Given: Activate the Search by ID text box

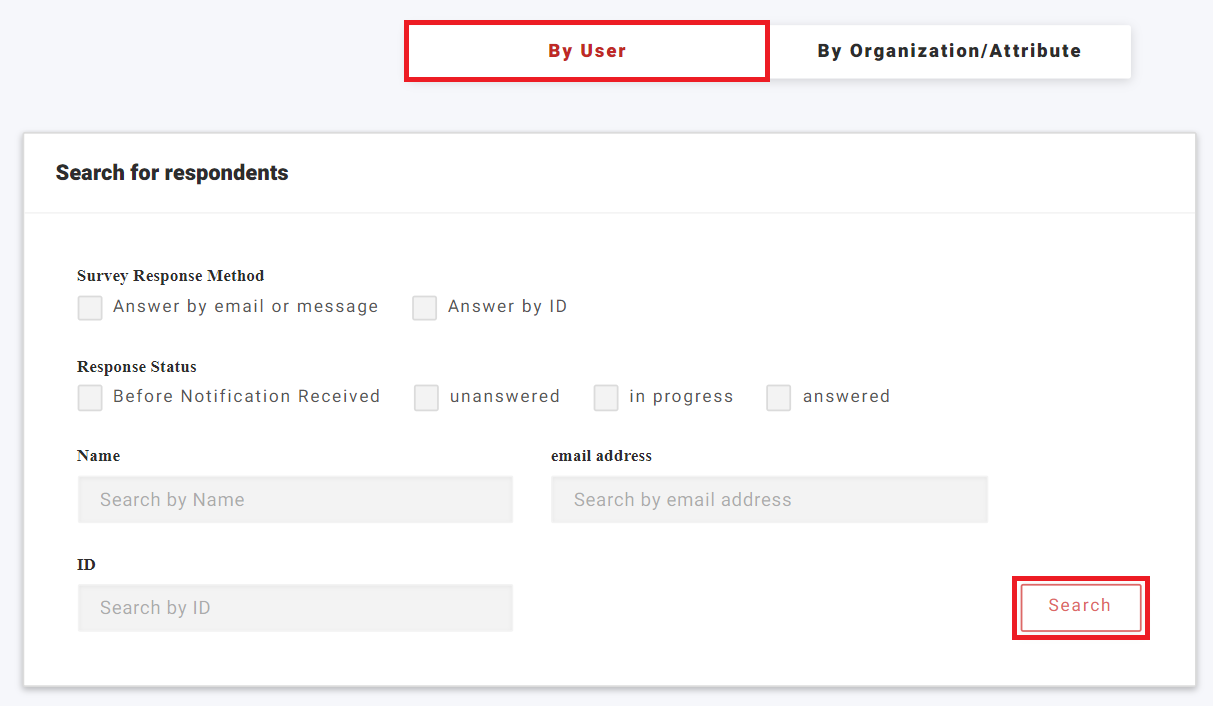Looking at the screenshot, I should [295, 607].
